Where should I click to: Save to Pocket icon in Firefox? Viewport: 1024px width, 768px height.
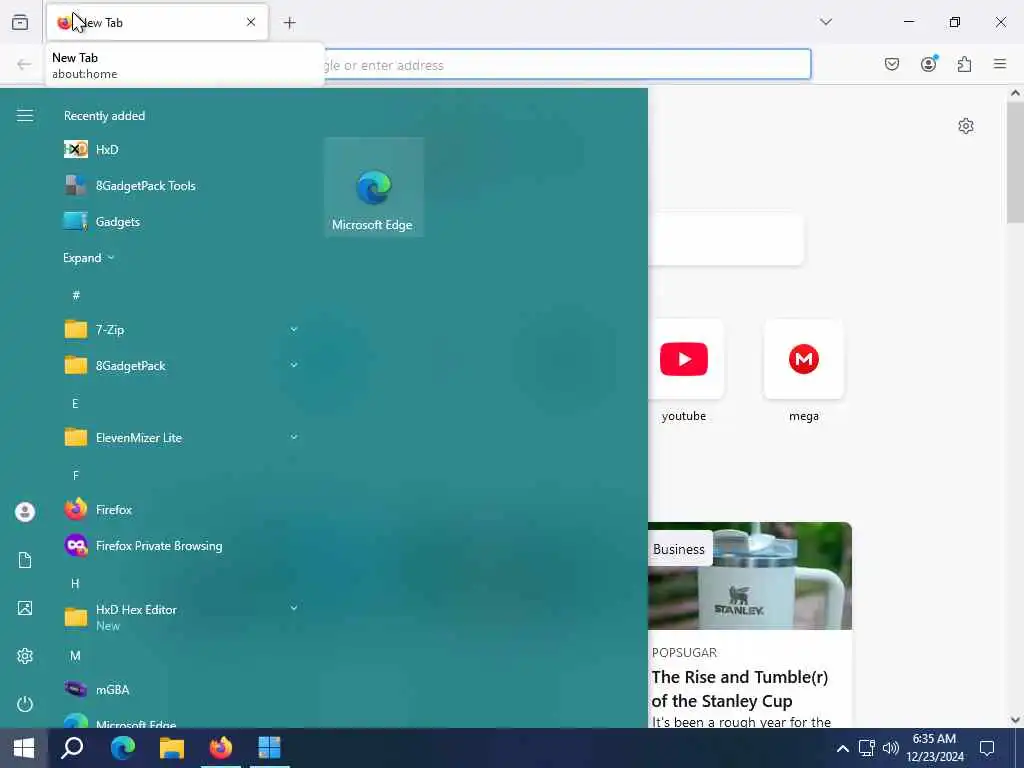[891, 64]
